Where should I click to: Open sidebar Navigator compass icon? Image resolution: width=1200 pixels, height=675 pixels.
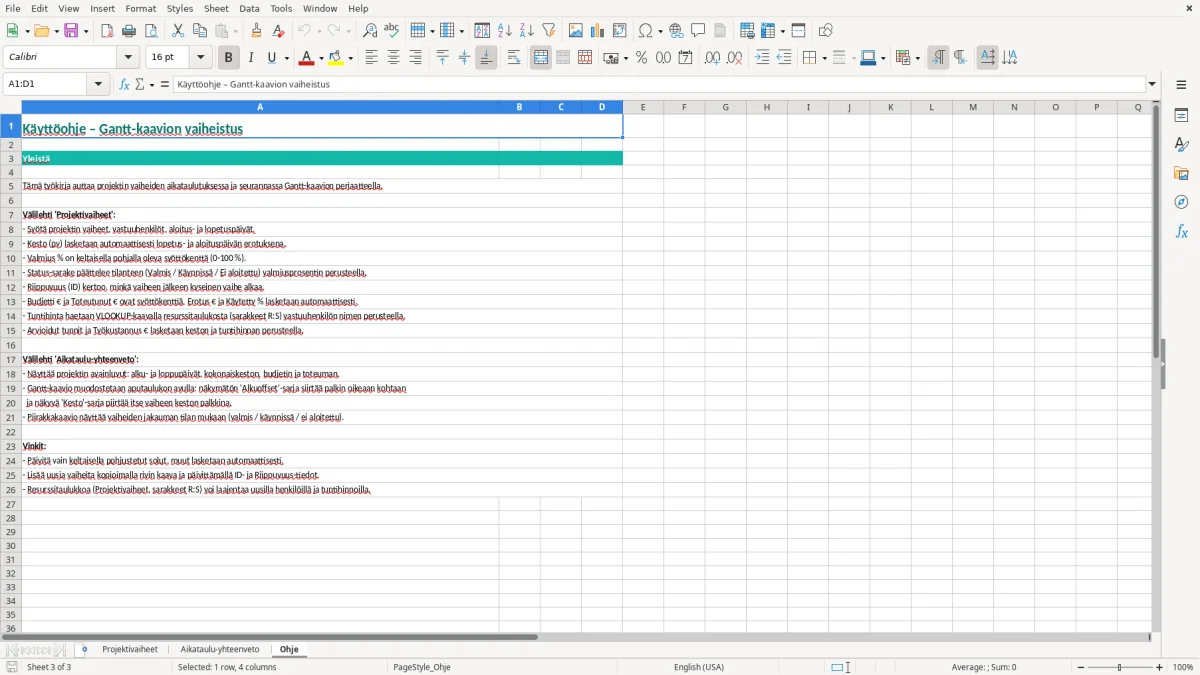tap(1181, 202)
